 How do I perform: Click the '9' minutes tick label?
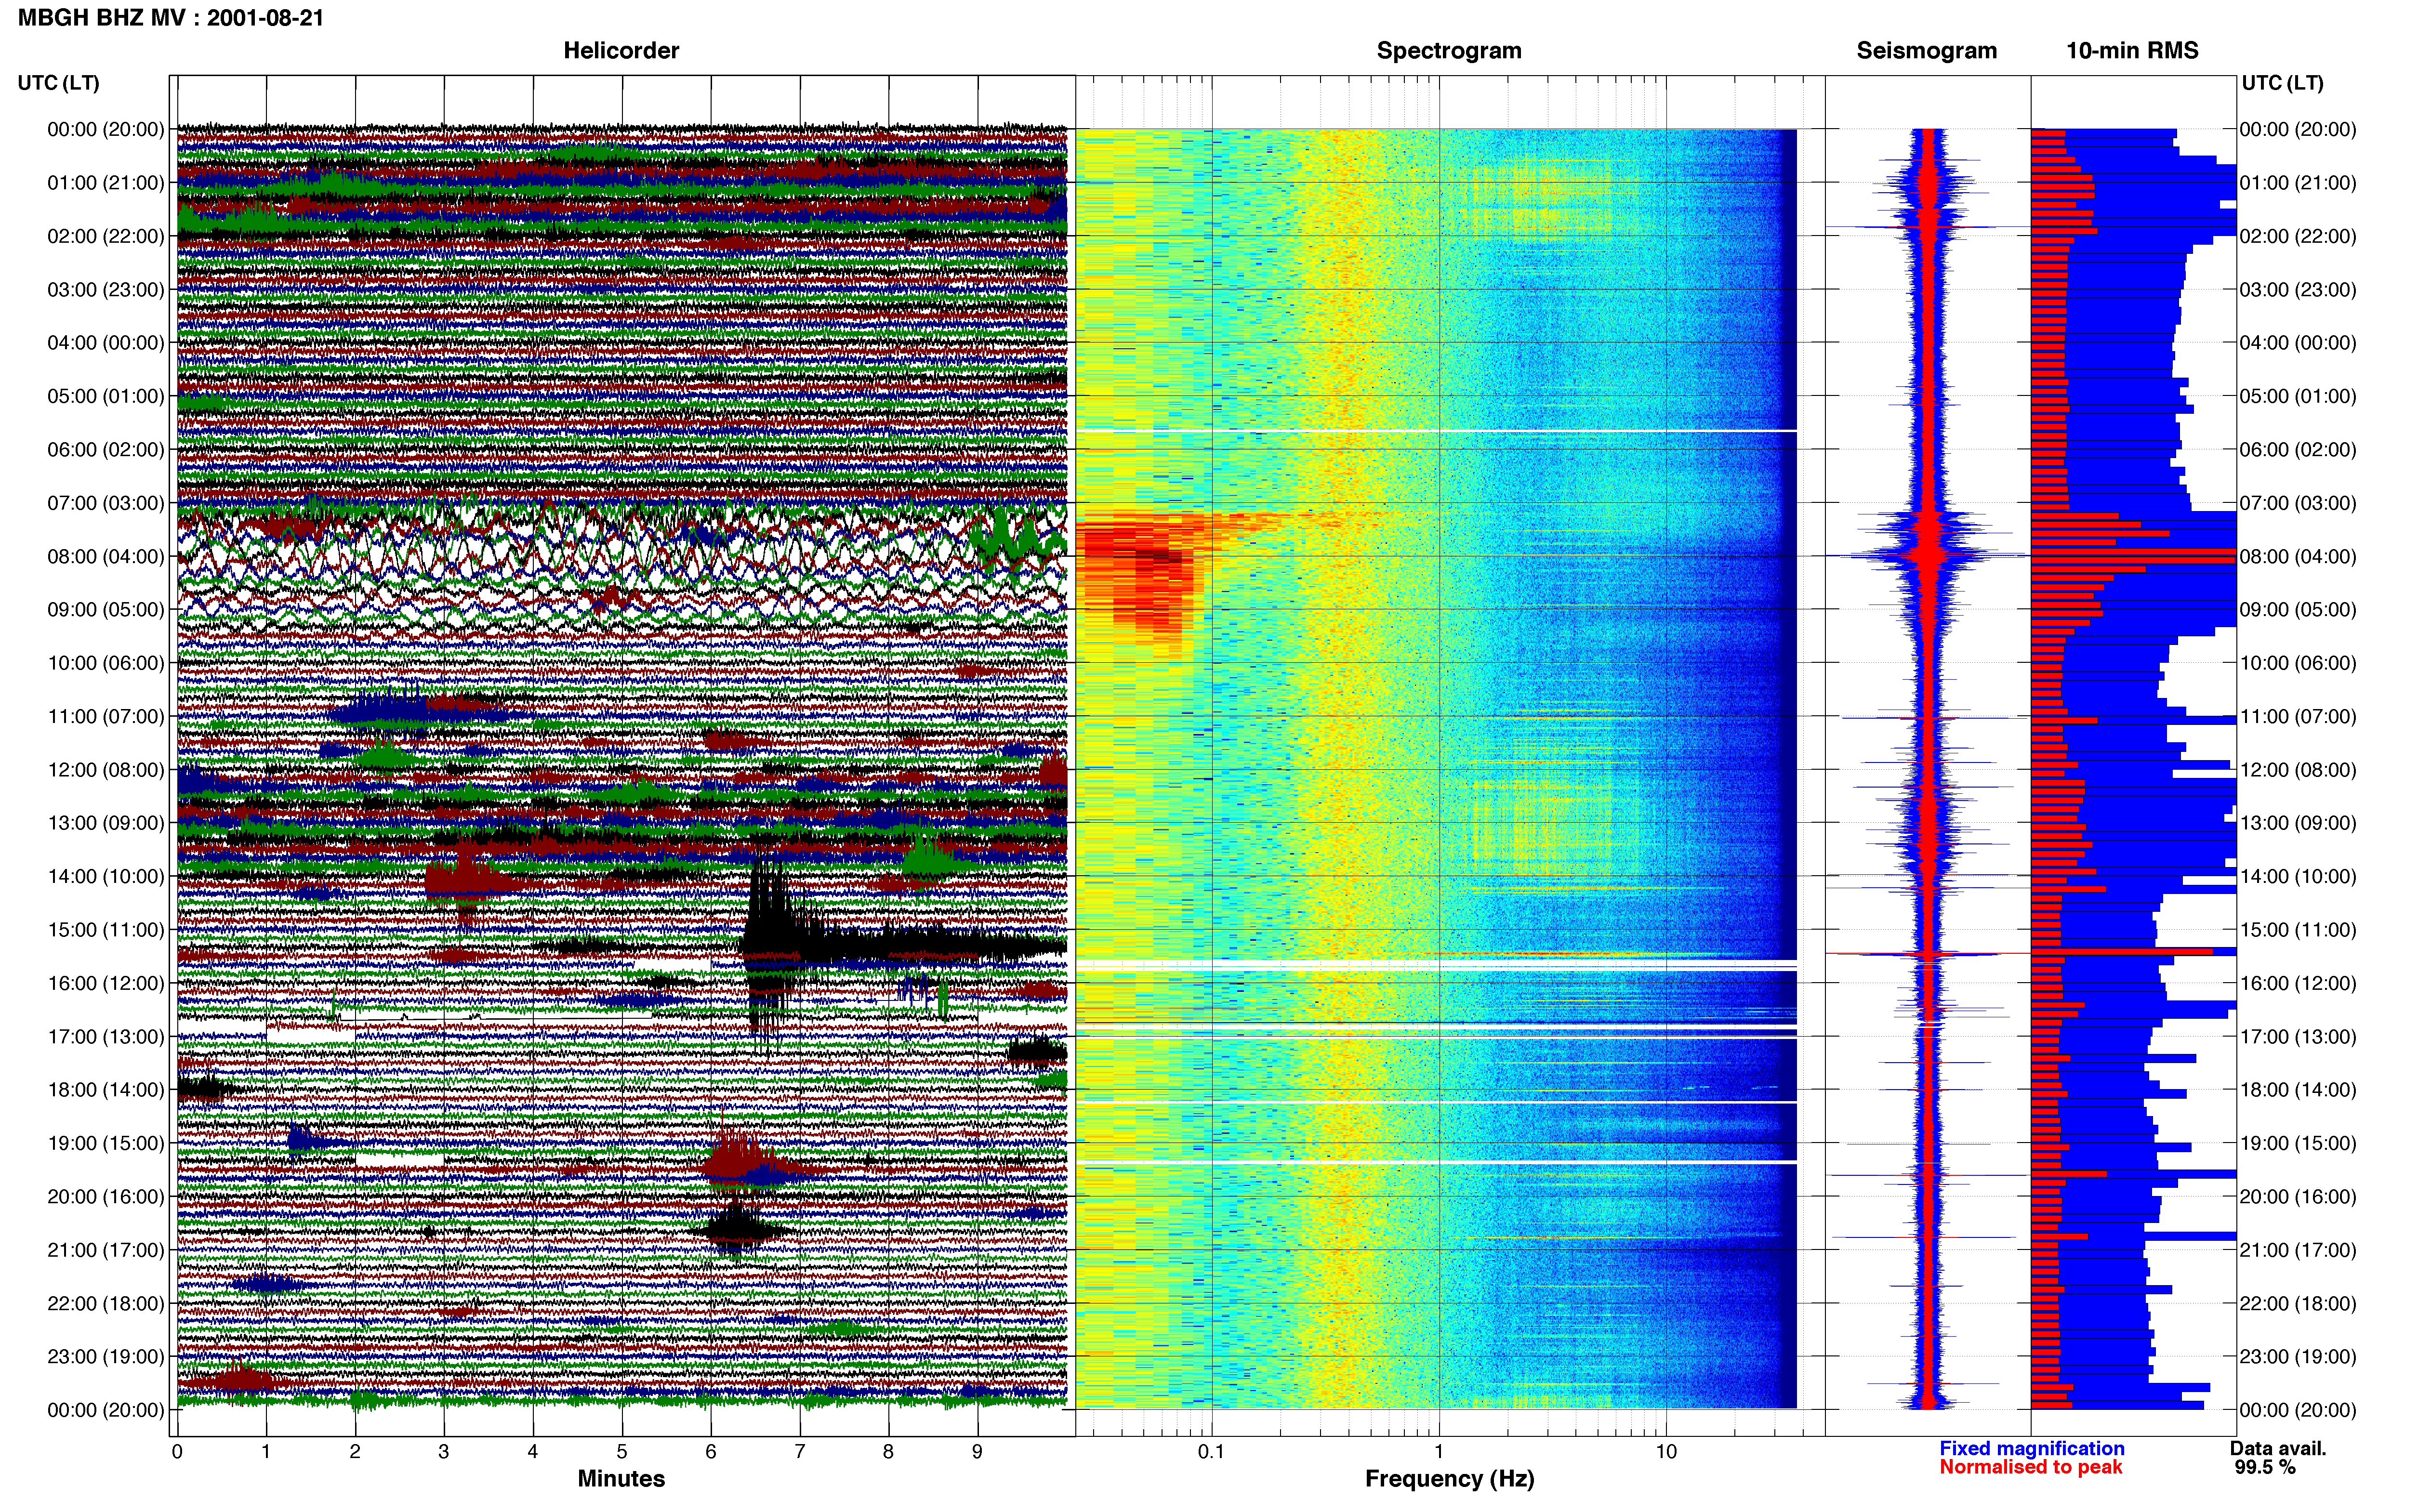tap(977, 1451)
